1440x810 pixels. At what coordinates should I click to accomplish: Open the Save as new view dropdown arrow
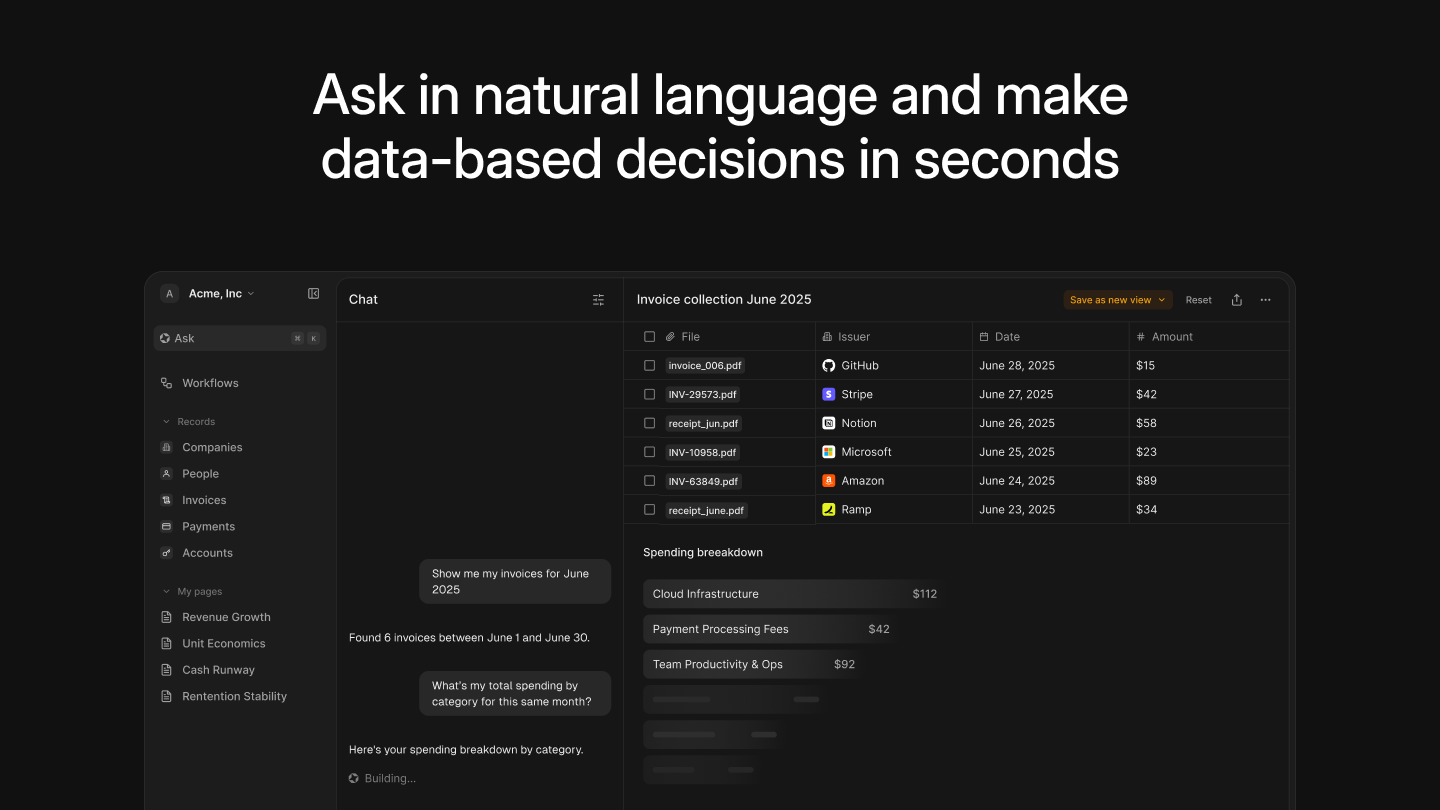[x=1161, y=299]
